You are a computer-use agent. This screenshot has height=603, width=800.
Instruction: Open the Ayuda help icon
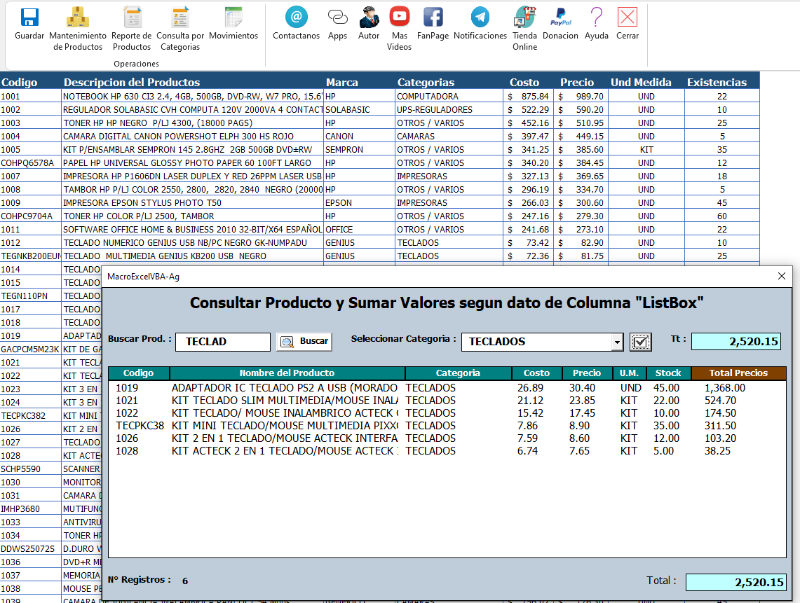(x=596, y=17)
